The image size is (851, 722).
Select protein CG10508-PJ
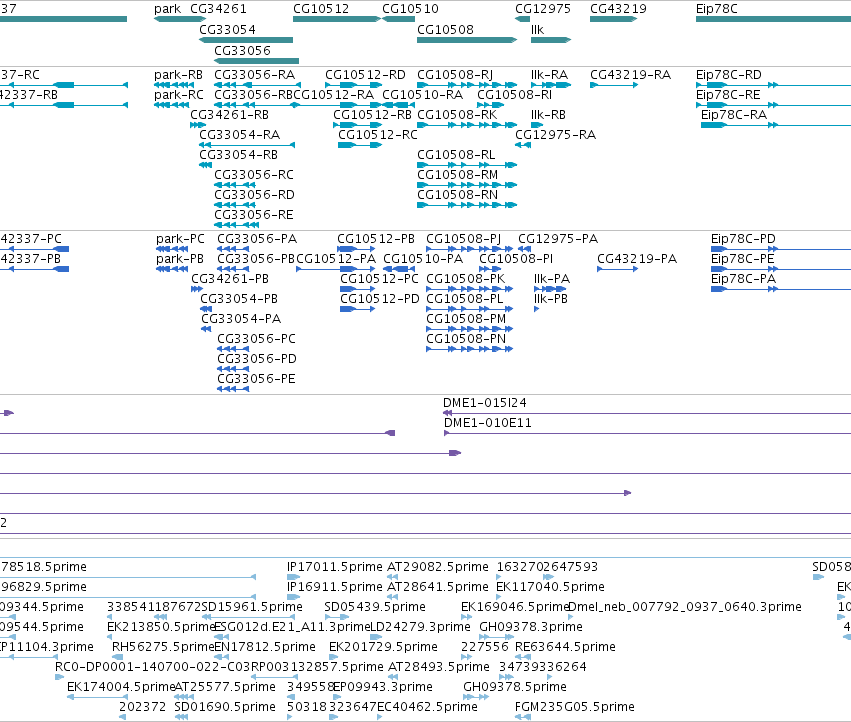click(x=463, y=239)
